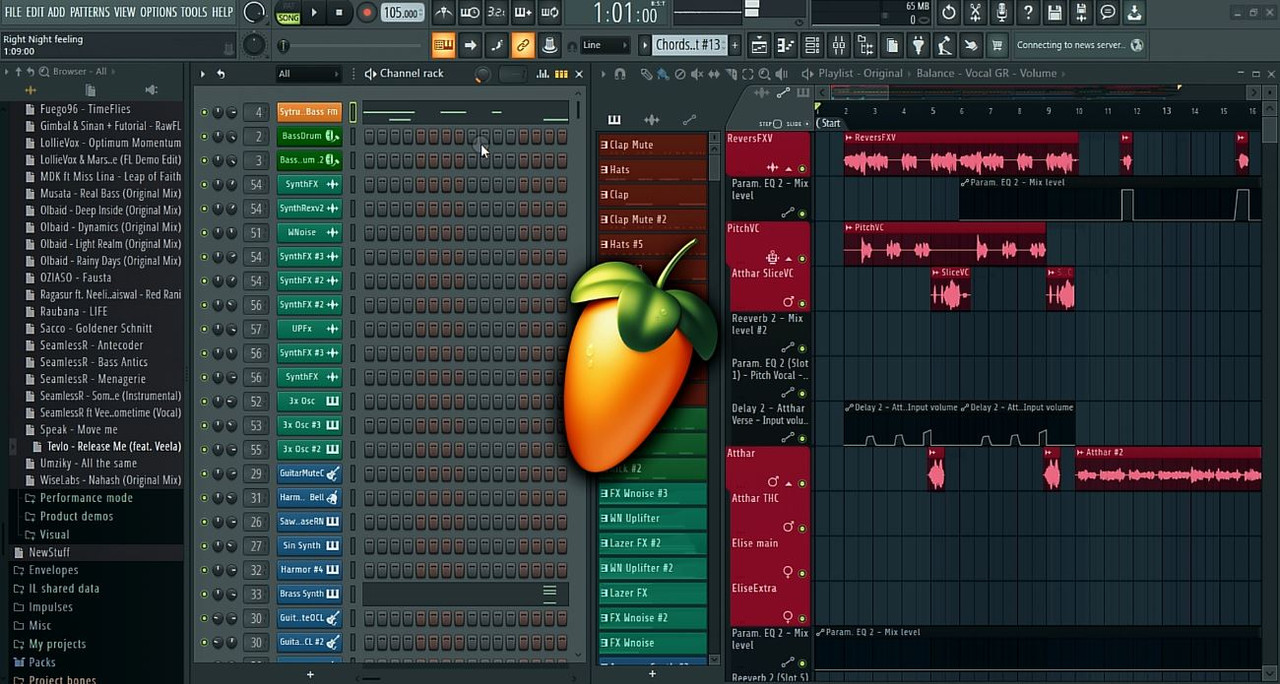This screenshot has width=1280, height=684.
Task: Open the ADD menu
Action: (57, 12)
